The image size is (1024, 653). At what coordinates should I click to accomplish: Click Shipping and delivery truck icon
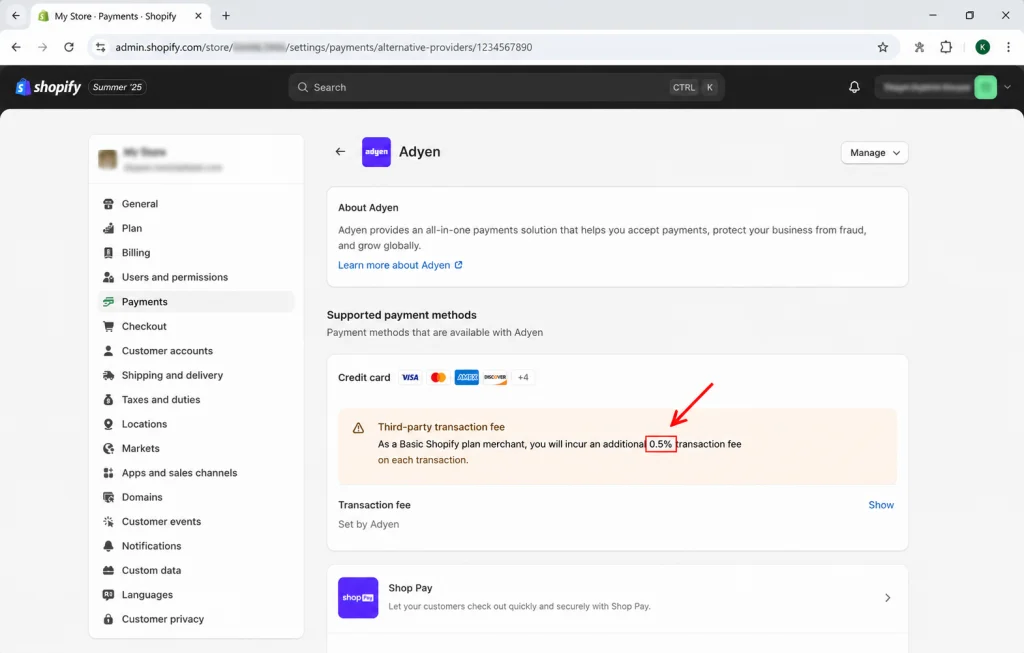(x=108, y=375)
